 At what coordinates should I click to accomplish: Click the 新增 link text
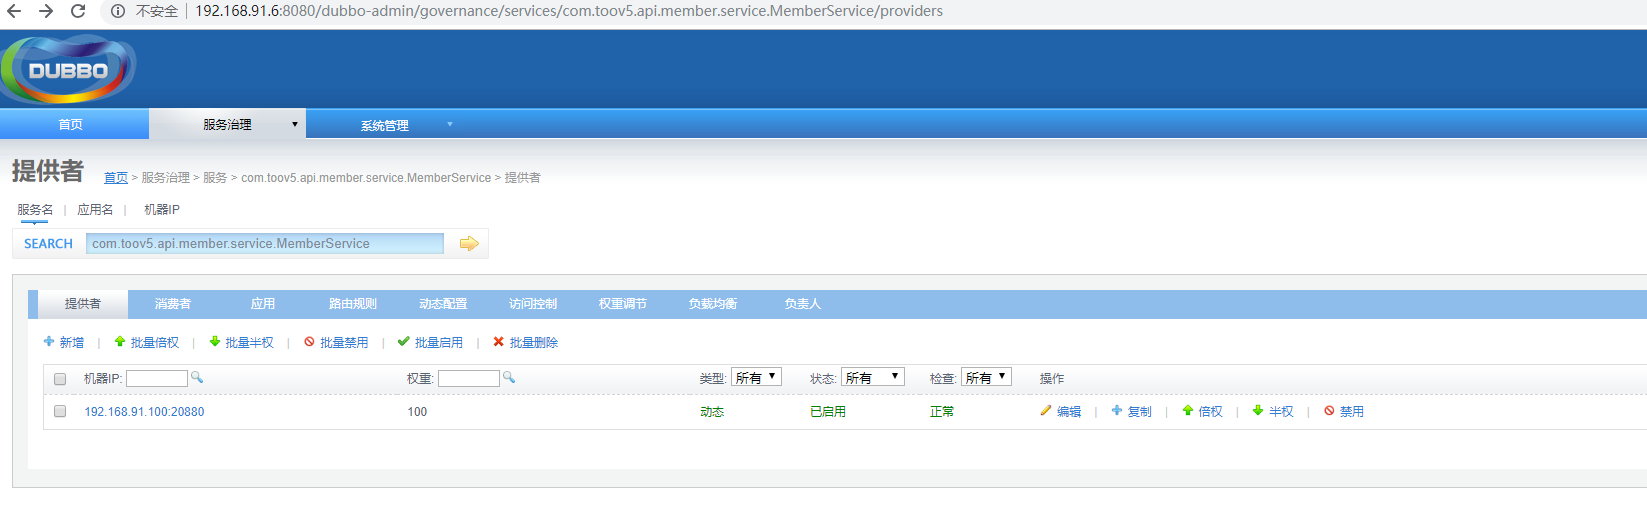click(x=72, y=343)
